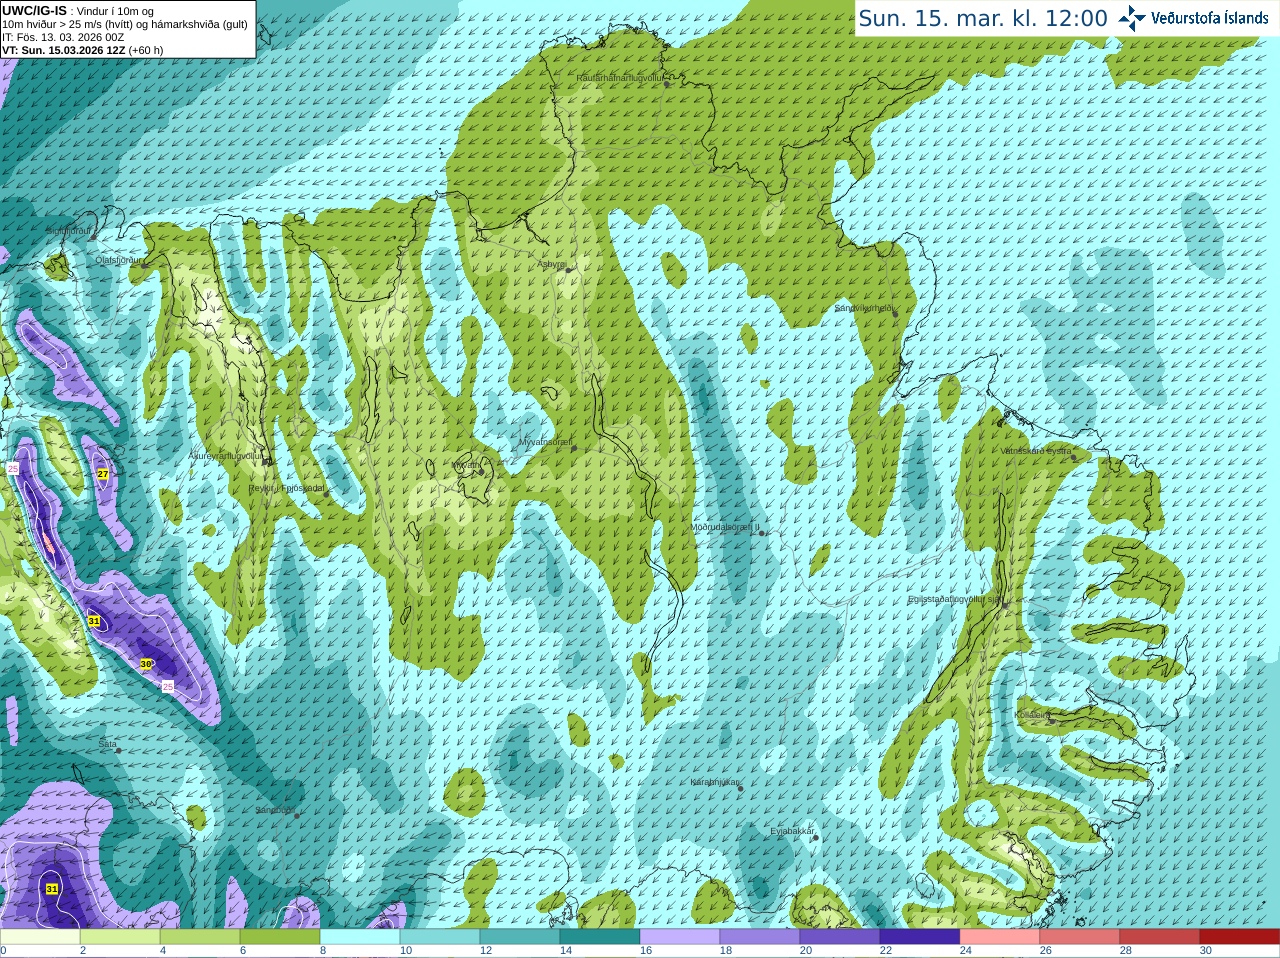Click the Sandbúðir station label
This screenshot has height=958, width=1280.
pyautogui.click(x=274, y=810)
